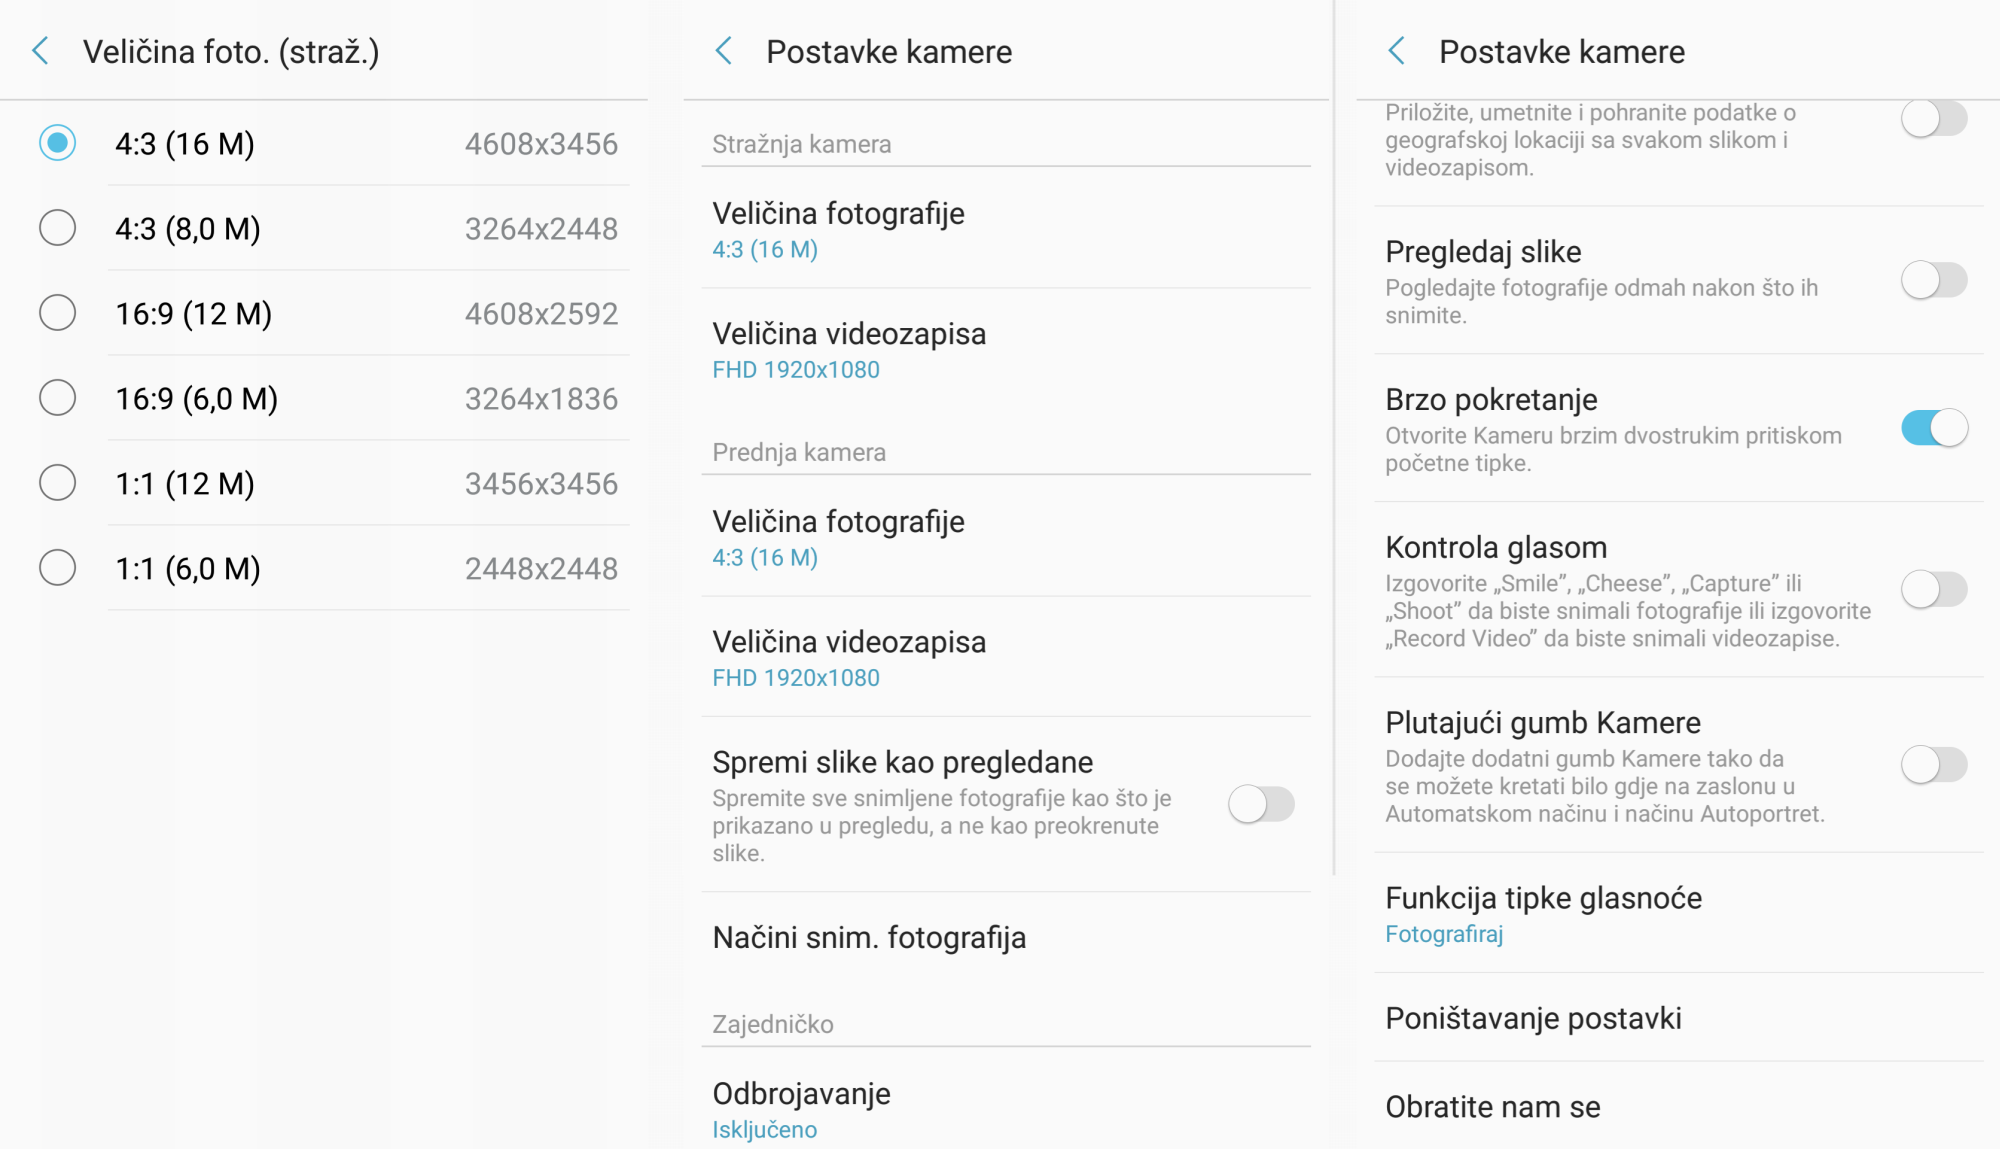Screen dimensions: 2000x1149
Task: Enable Pregledaj slike toggle
Action: (x=1935, y=281)
